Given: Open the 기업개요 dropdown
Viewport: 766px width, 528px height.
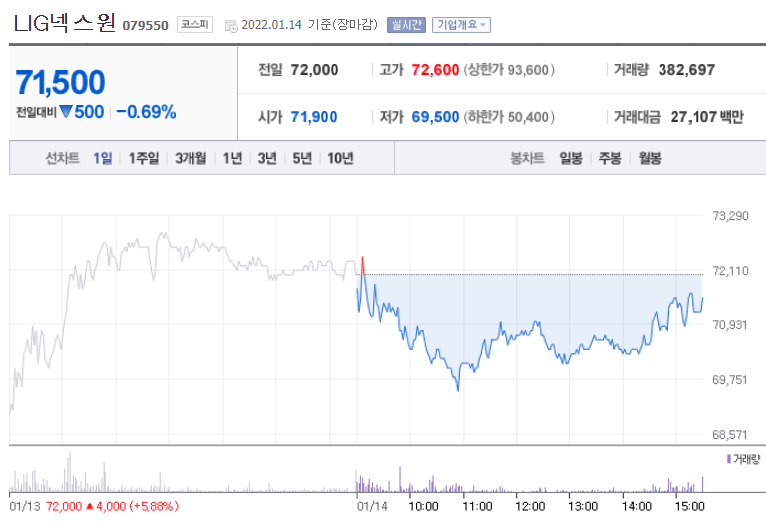Looking at the screenshot, I should (461, 25).
